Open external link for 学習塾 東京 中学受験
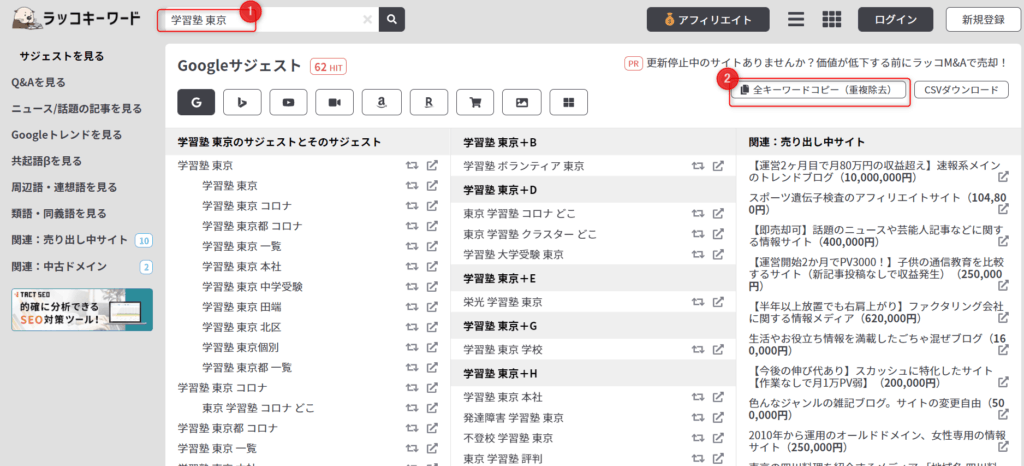This screenshot has height=466, width=1024. [432, 286]
